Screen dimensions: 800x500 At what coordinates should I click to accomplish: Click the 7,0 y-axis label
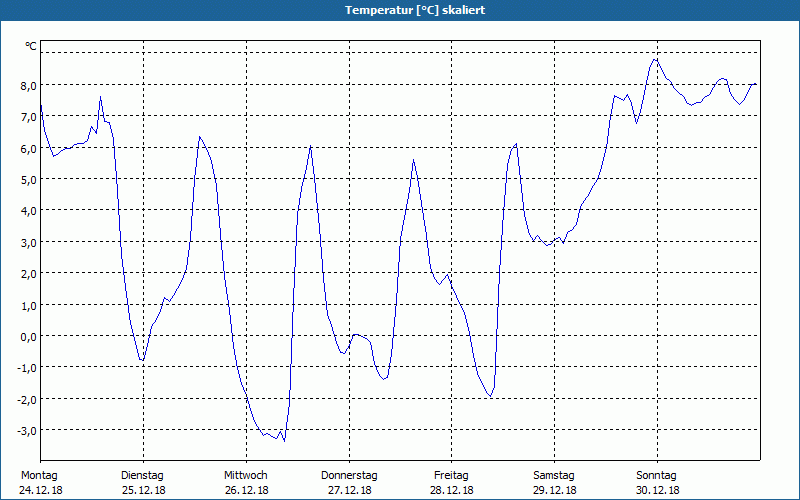pyautogui.click(x=28, y=117)
